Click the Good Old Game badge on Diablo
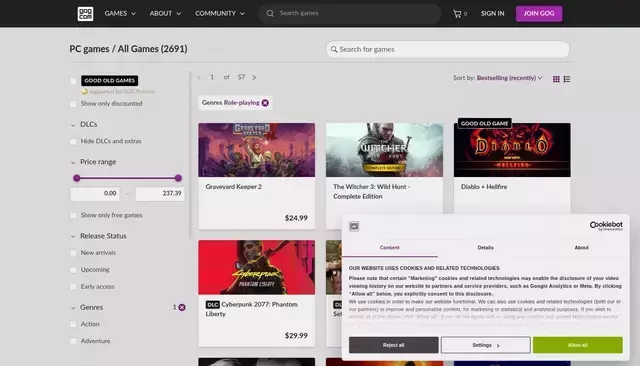The height and width of the screenshot is (366, 640). coord(484,123)
